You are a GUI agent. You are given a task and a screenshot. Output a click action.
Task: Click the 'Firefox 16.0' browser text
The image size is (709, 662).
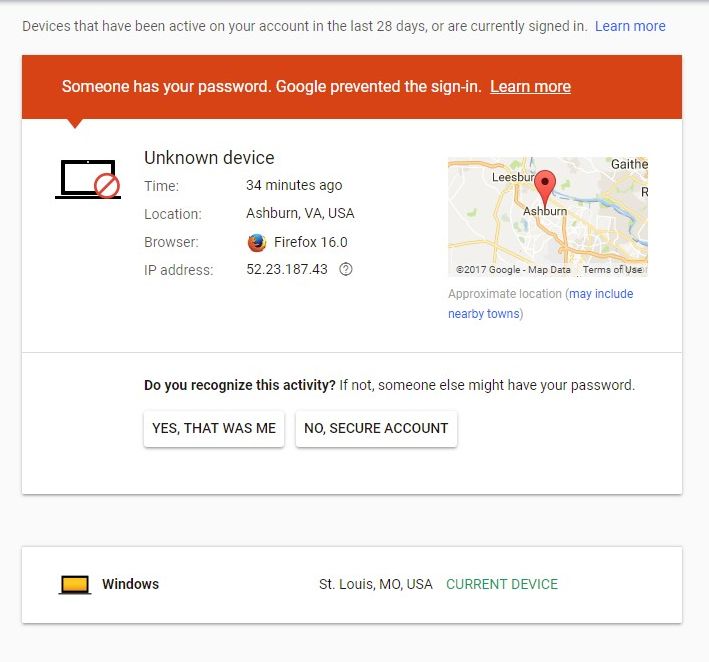click(x=311, y=242)
